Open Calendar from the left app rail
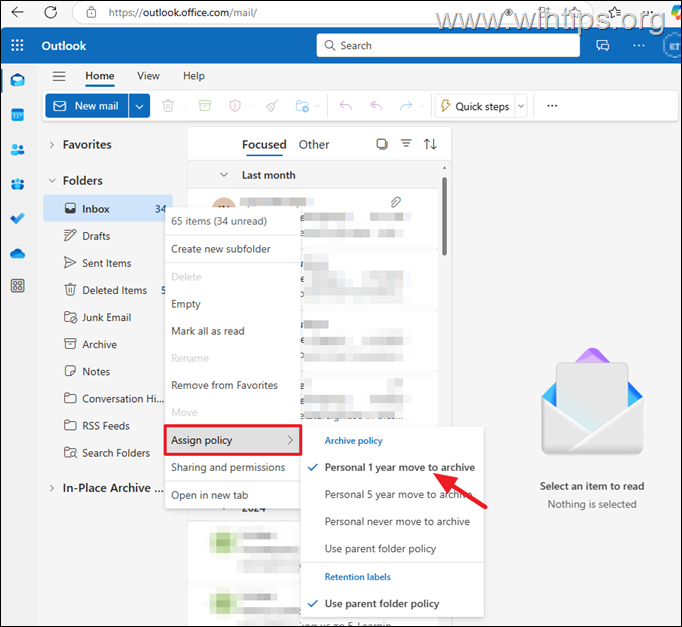Viewport: 682px width, 627px height. pyautogui.click(x=17, y=115)
